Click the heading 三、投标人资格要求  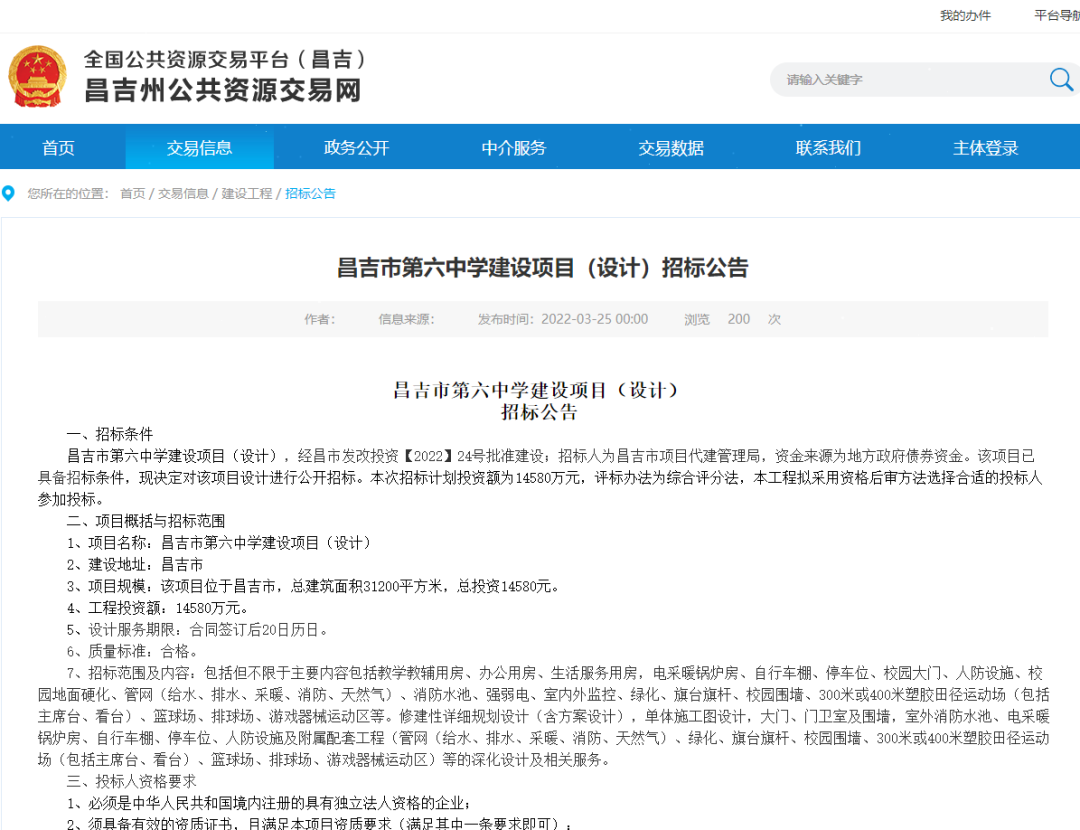pos(132,781)
